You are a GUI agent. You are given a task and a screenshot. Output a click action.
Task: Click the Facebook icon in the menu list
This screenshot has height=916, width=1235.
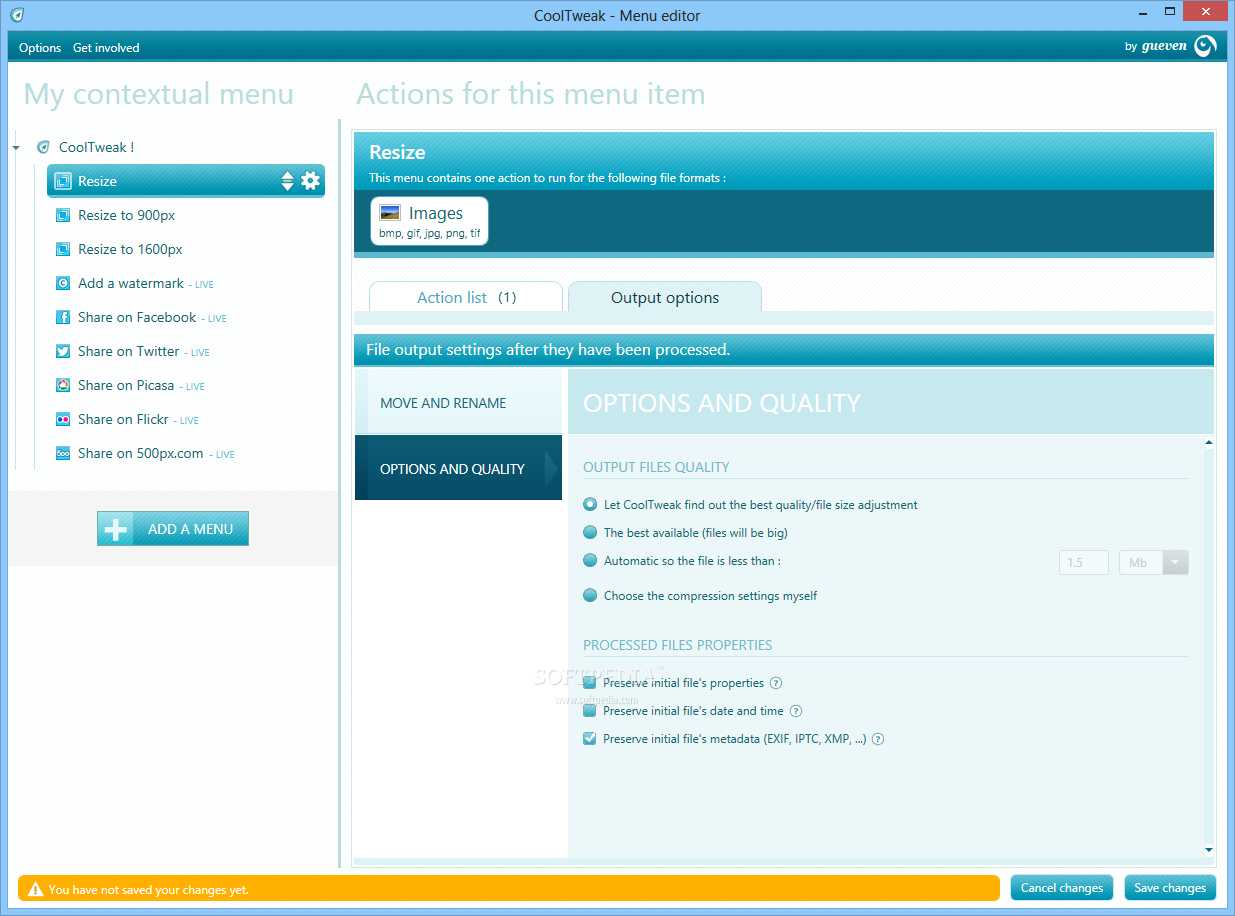[x=62, y=317]
